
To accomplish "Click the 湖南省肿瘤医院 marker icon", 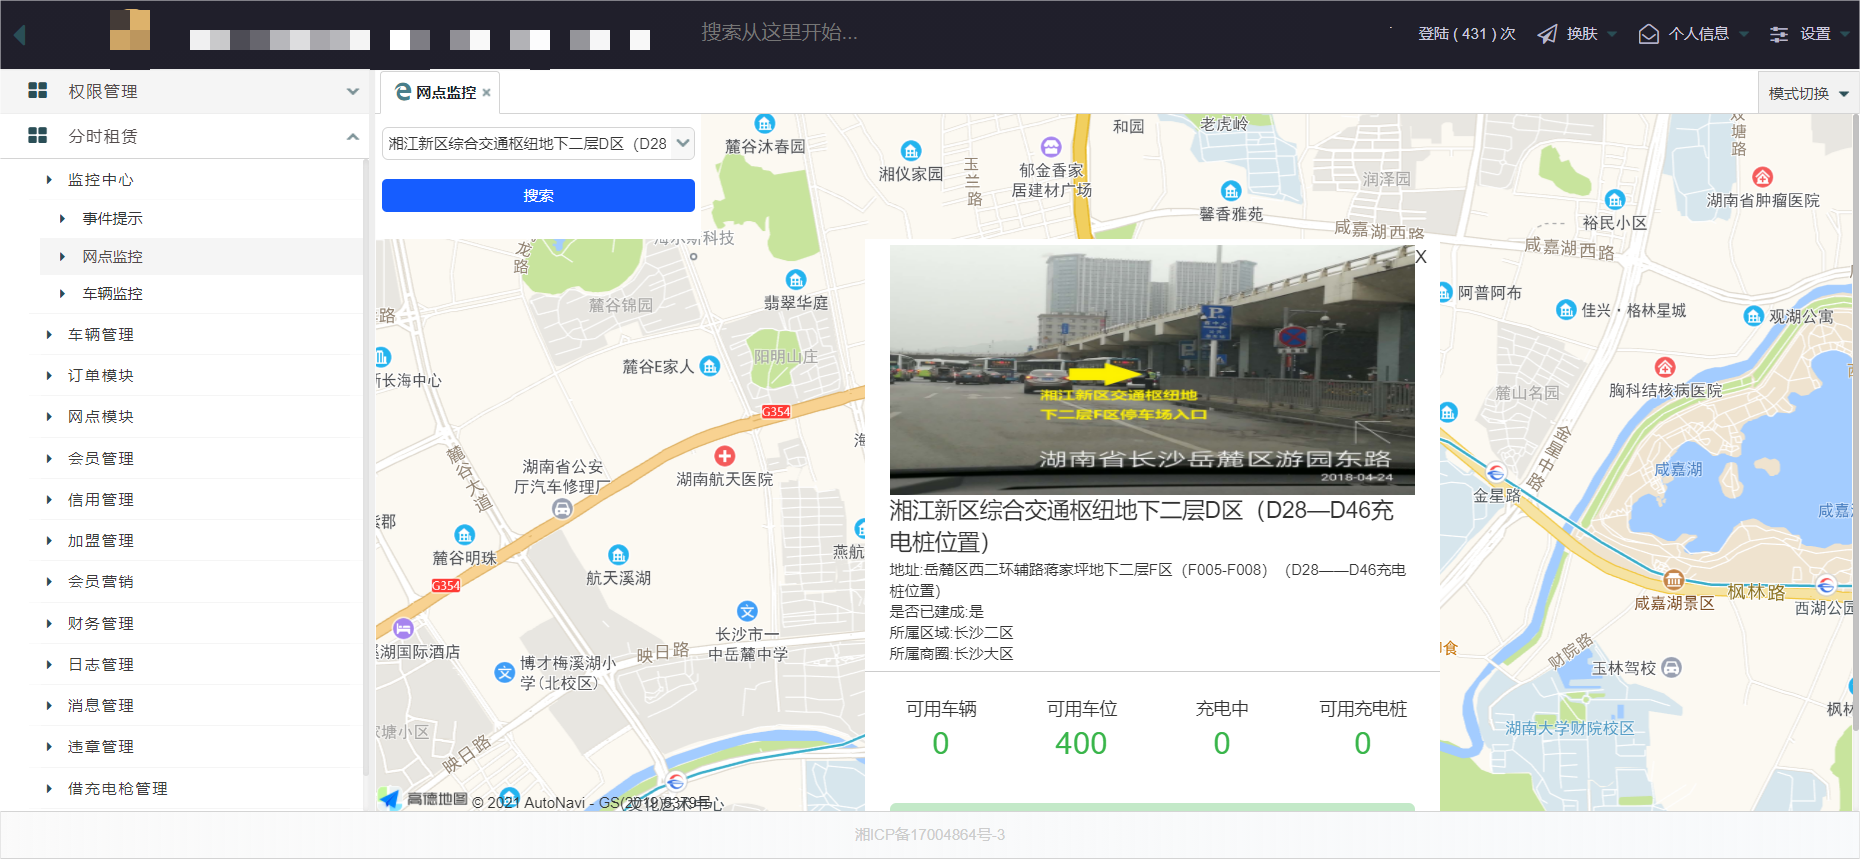I will (1763, 177).
